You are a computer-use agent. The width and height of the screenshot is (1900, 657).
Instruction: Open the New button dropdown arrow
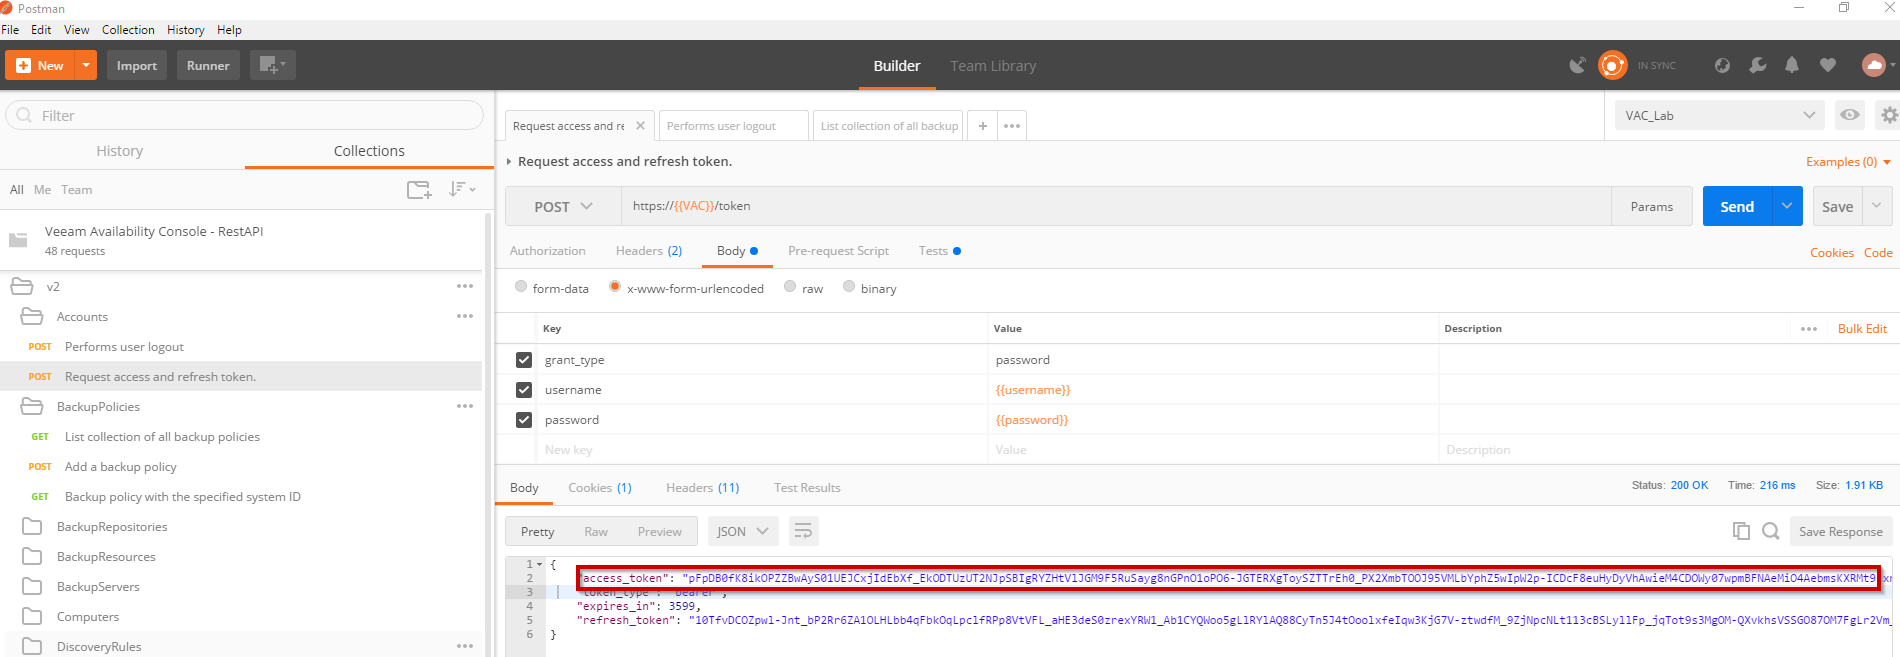86,65
